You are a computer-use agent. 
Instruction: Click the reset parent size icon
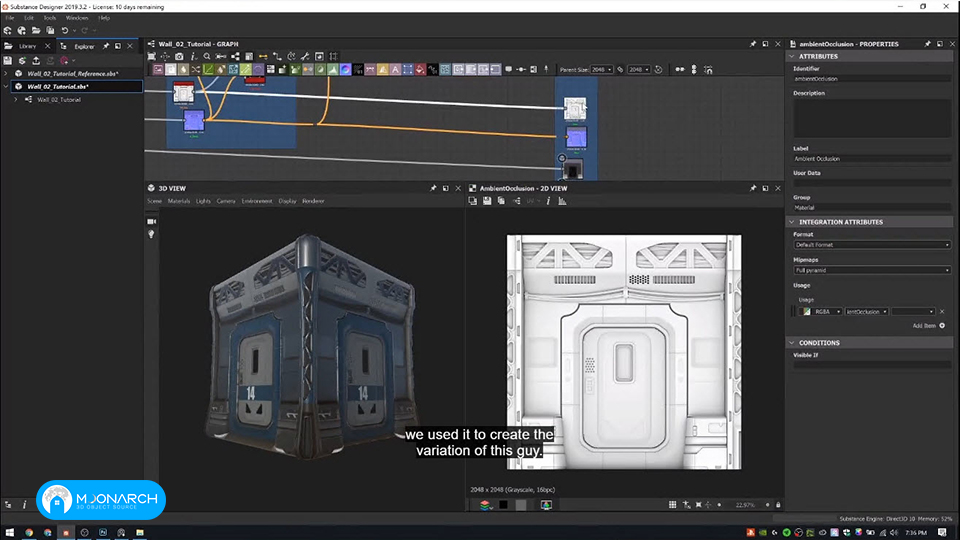click(x=658, y=70)
